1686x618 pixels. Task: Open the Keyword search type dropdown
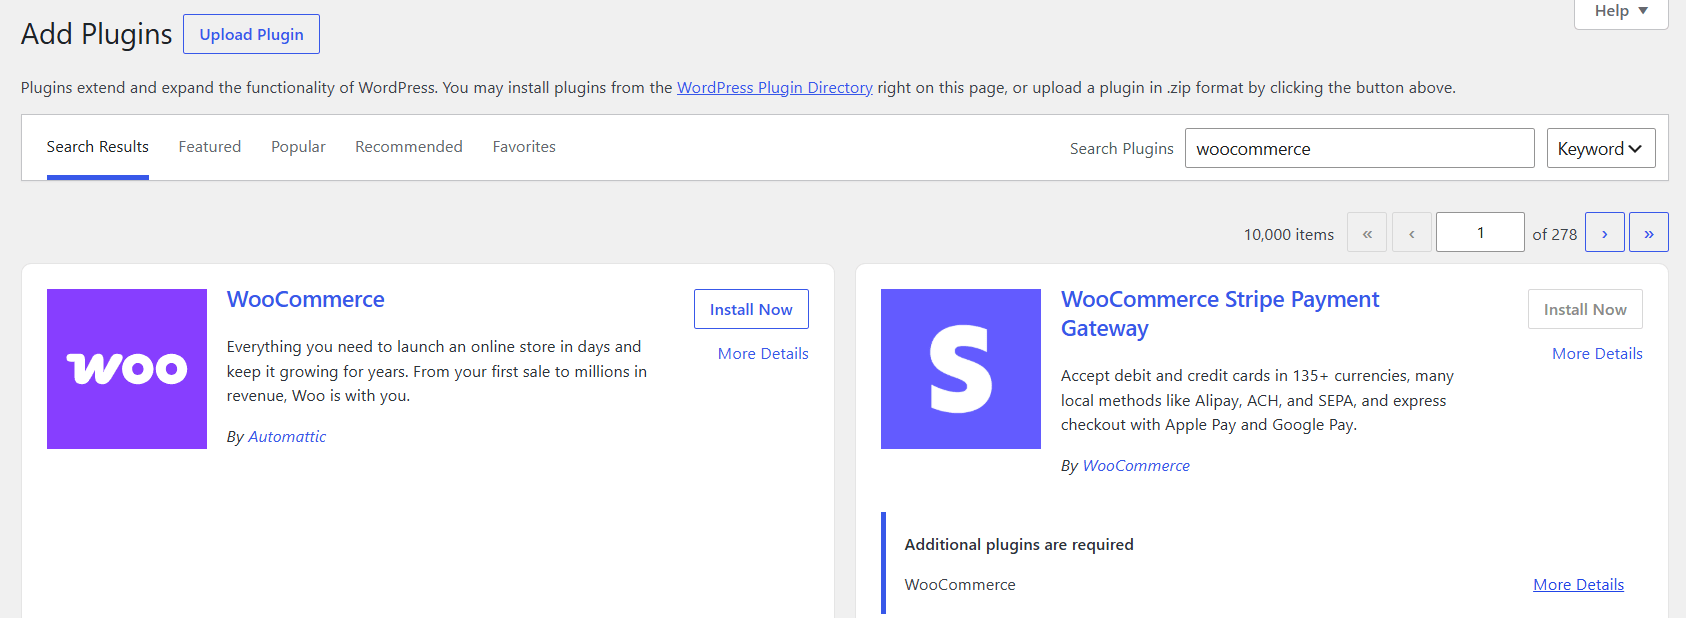pos(1601,148)
